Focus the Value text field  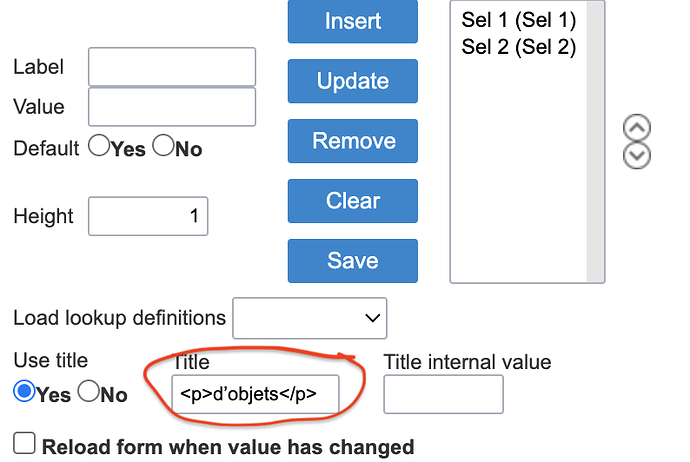tap(172, 107)
